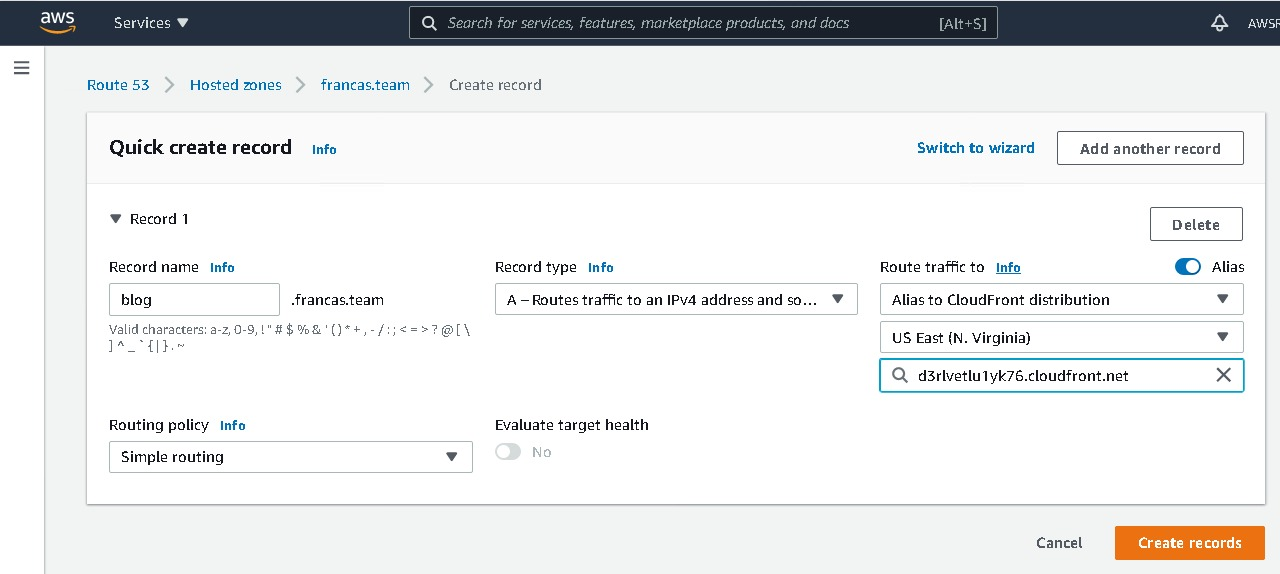Toggle the Alias switch off

[1188, 266]
